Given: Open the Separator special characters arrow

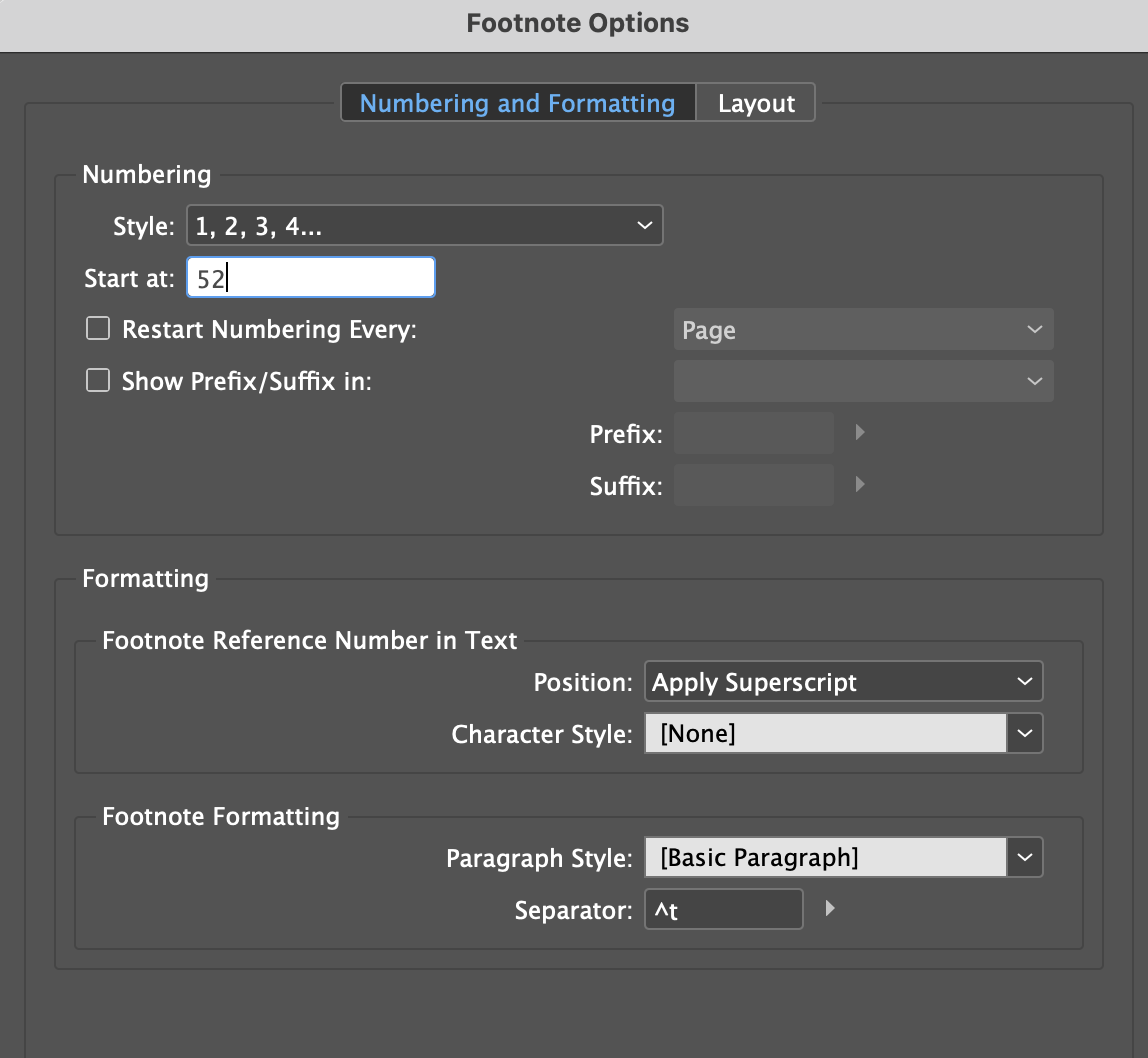Looking at the screenshot, I should coord(830,909).
